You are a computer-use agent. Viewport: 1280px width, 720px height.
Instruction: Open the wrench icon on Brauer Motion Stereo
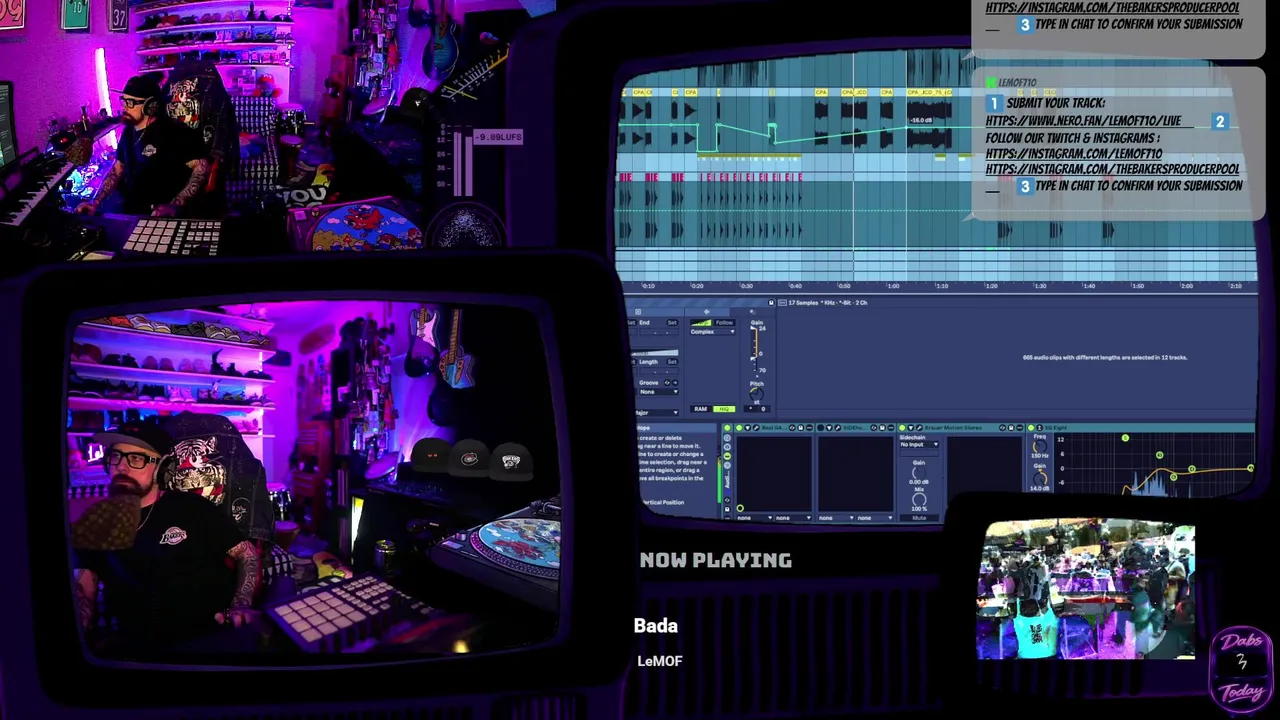click(919, 427)
